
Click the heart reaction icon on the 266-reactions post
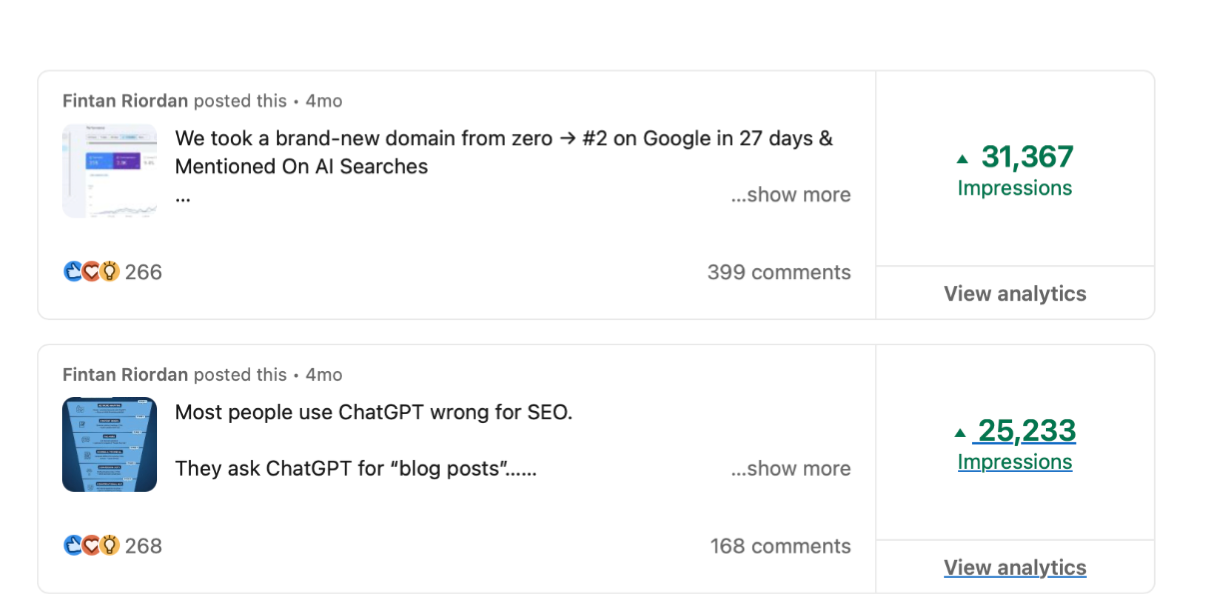[91, 272]
